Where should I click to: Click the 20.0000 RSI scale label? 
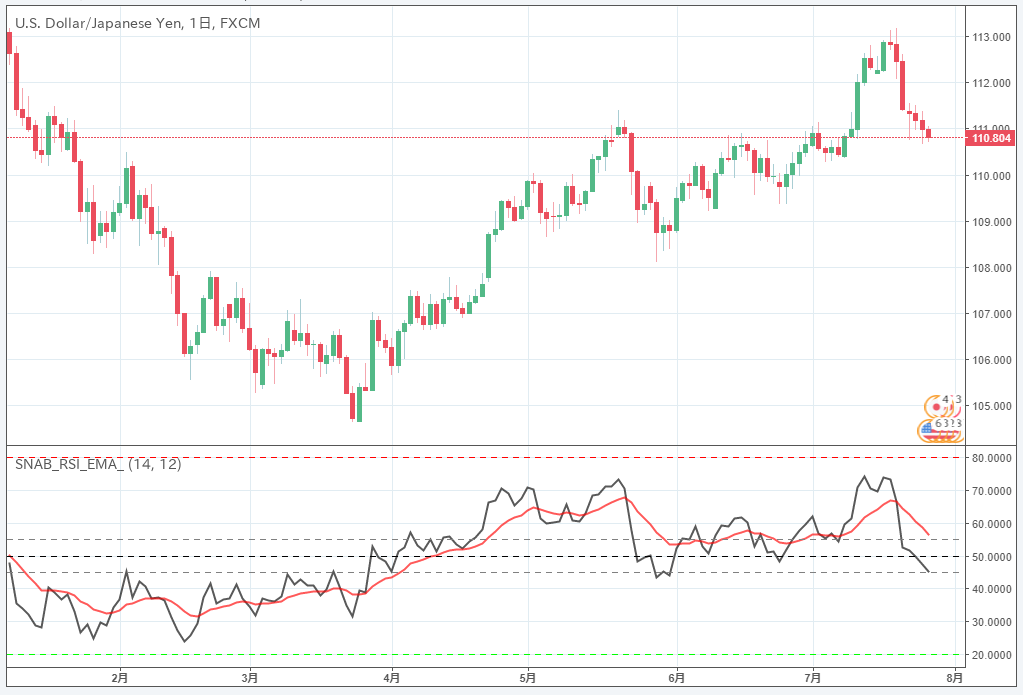pyautogui.click(x=992, y=655)
